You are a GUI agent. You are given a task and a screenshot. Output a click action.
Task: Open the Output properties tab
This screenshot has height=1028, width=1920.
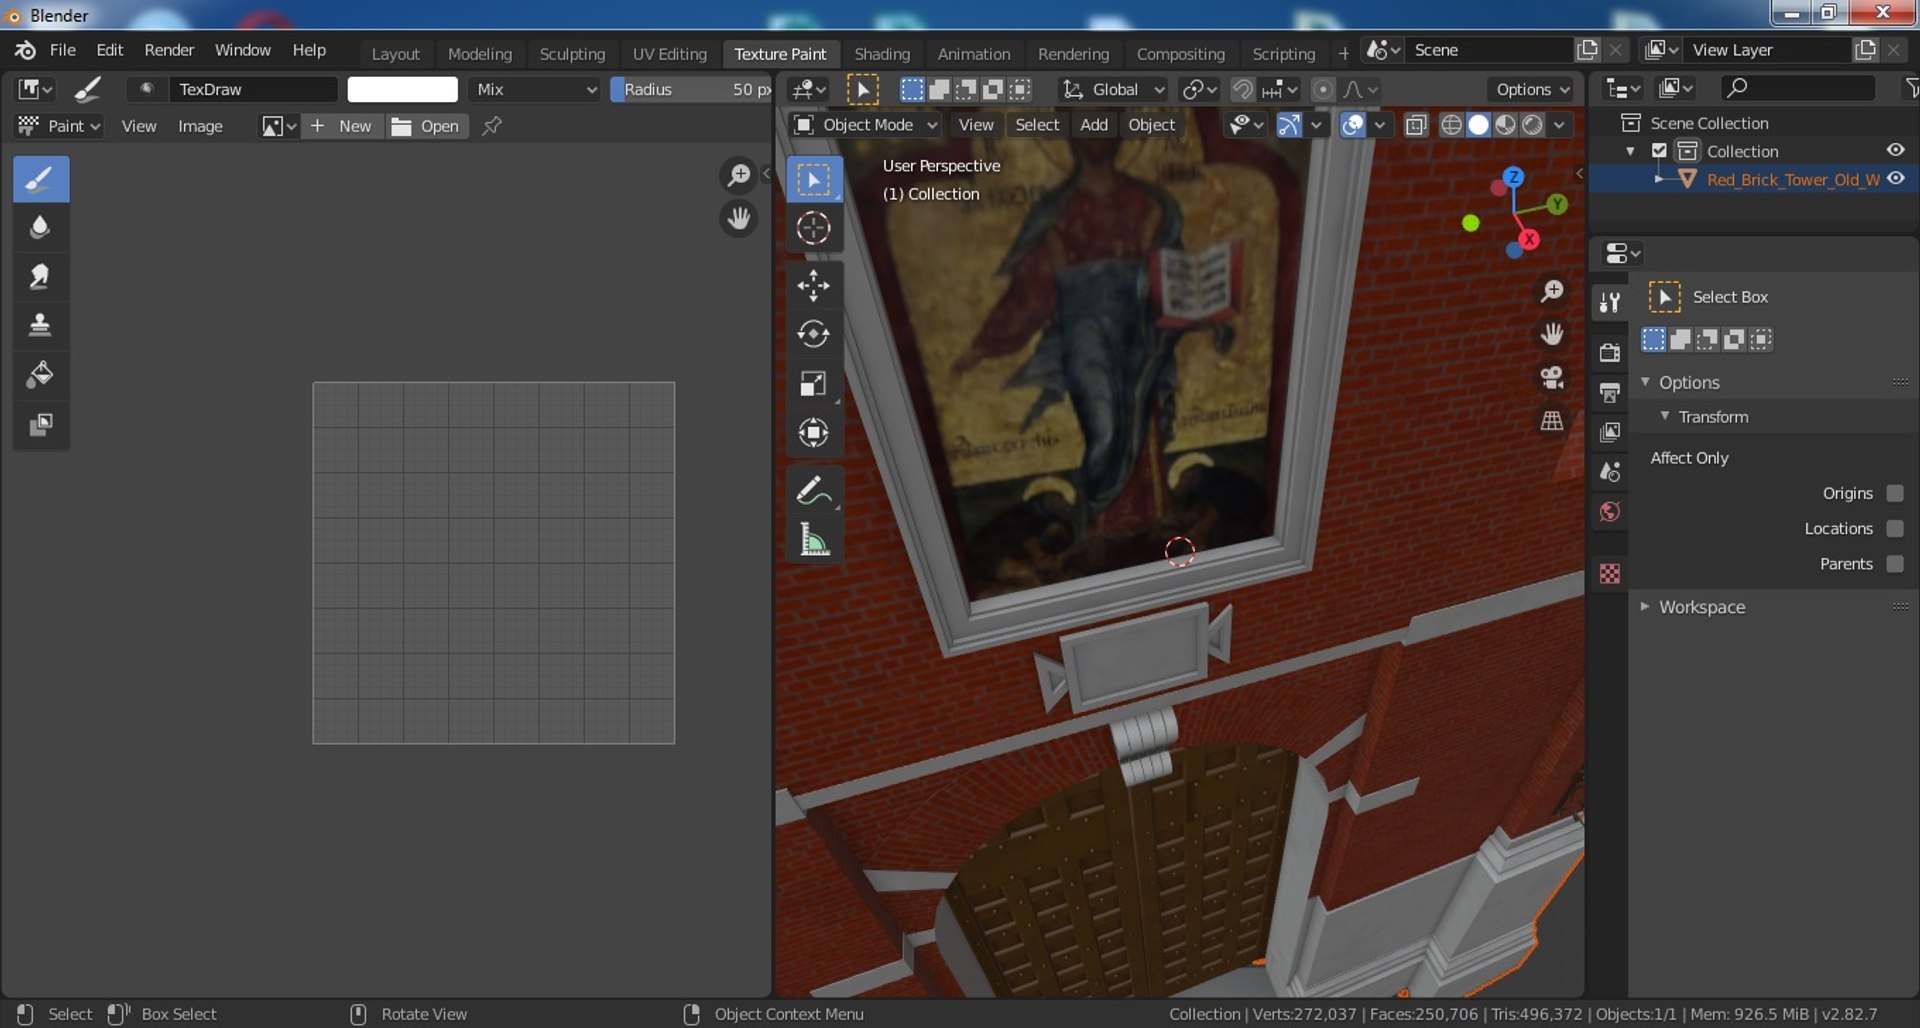tap(1609, 392)
